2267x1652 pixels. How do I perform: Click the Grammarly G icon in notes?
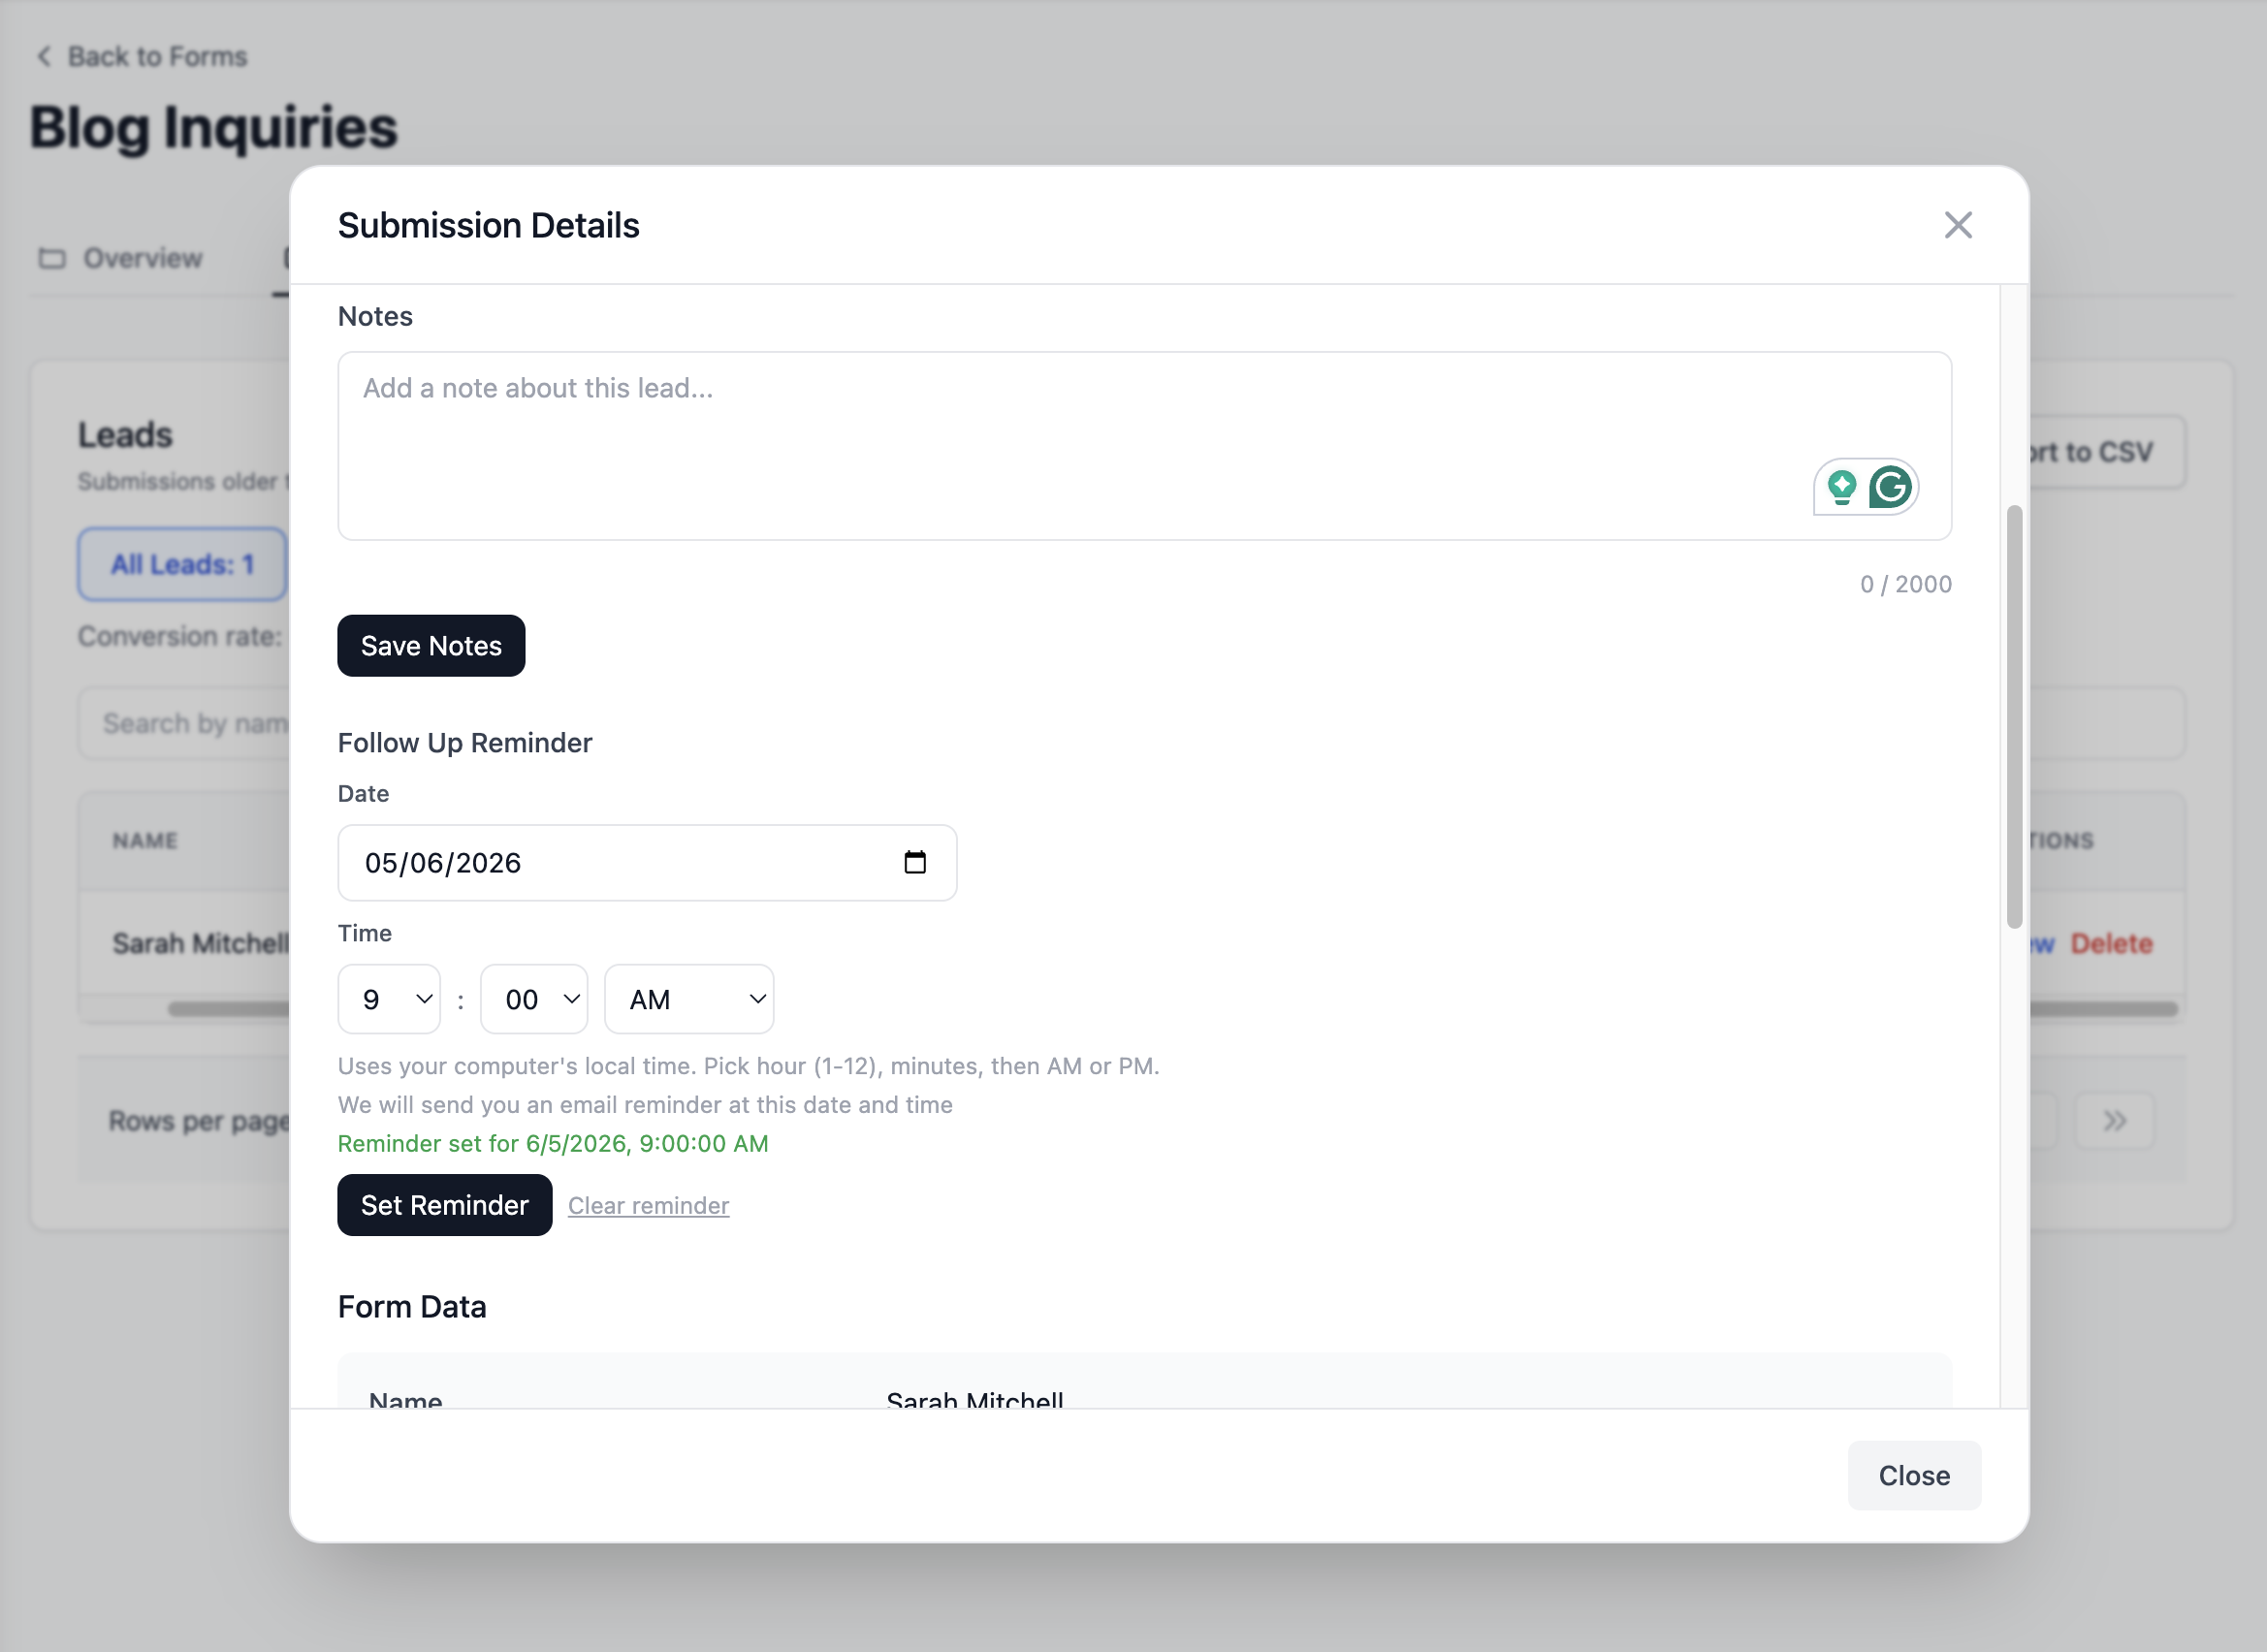click(x=1889, y=487)
